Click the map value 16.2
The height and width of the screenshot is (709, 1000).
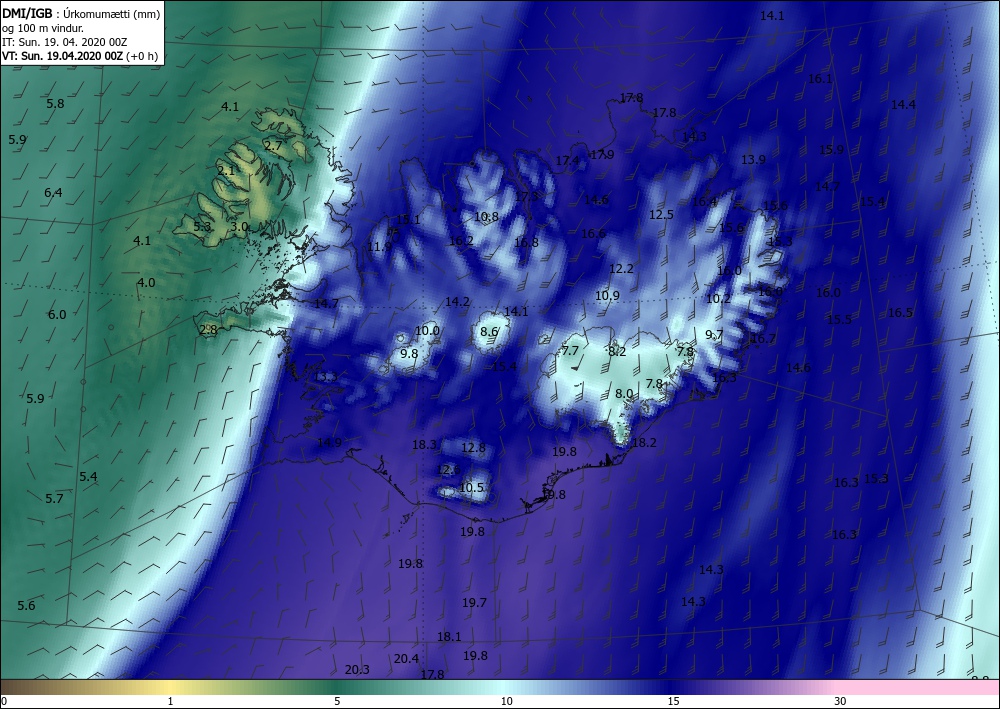coord(461,240)
